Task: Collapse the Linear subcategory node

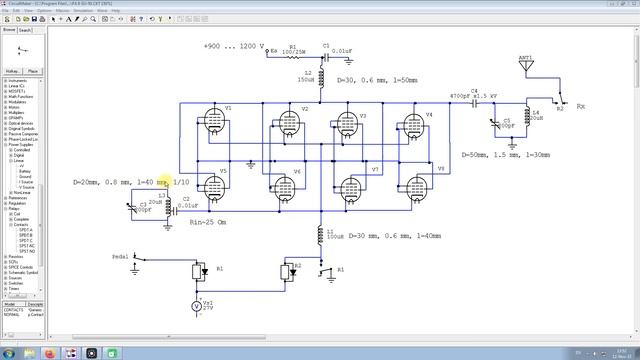Action: pyautogui.click(x=11, y=161)
